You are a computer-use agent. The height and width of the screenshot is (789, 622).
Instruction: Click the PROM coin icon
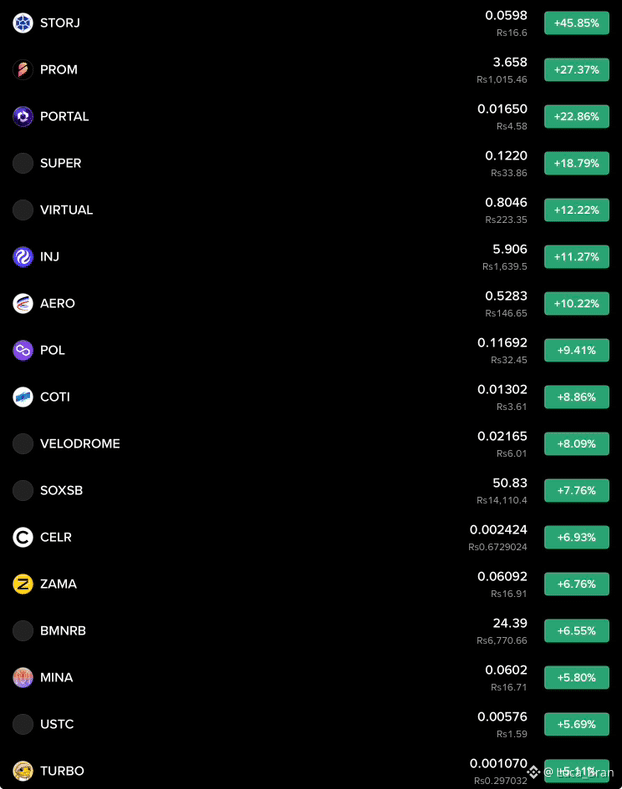pos(23,69)
